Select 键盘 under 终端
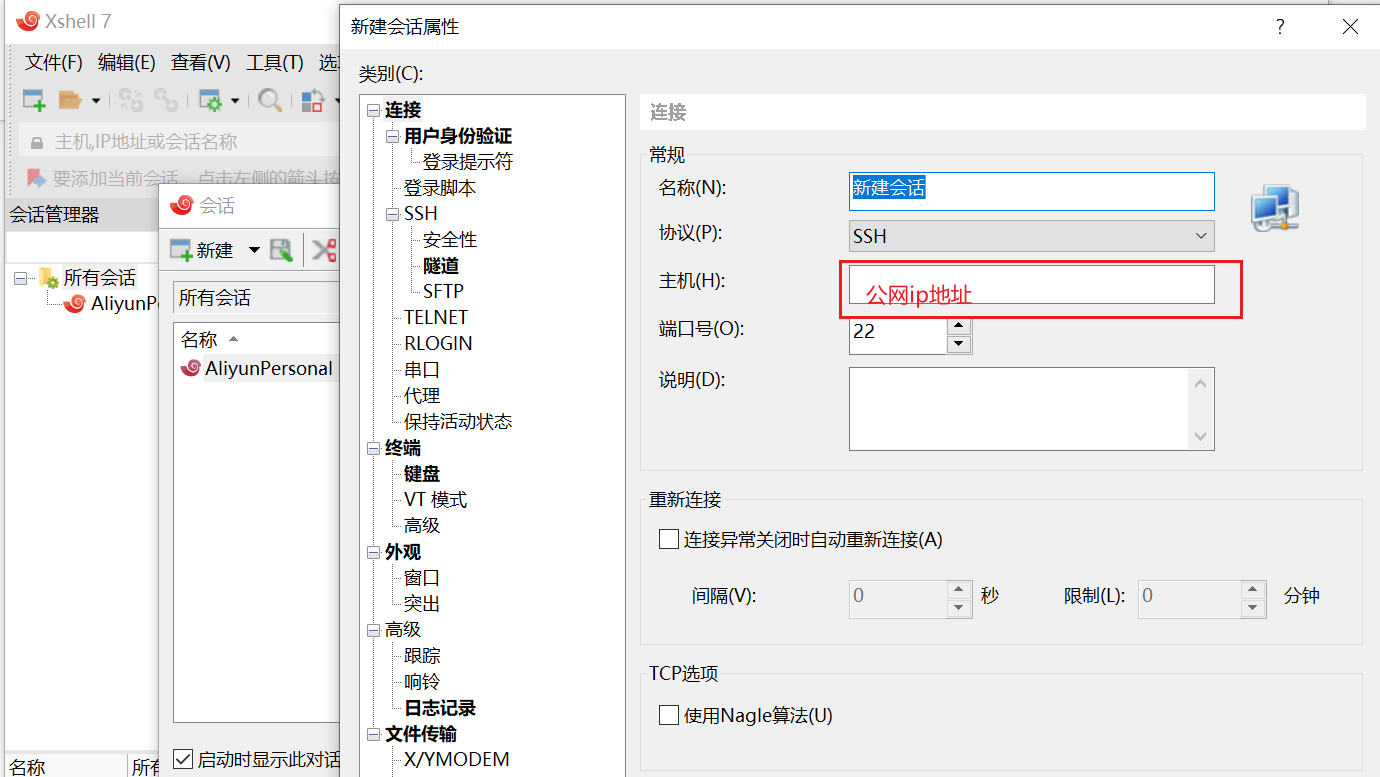Image resolution: width=1380 pixels, height=777 pixels. point(422,474)
